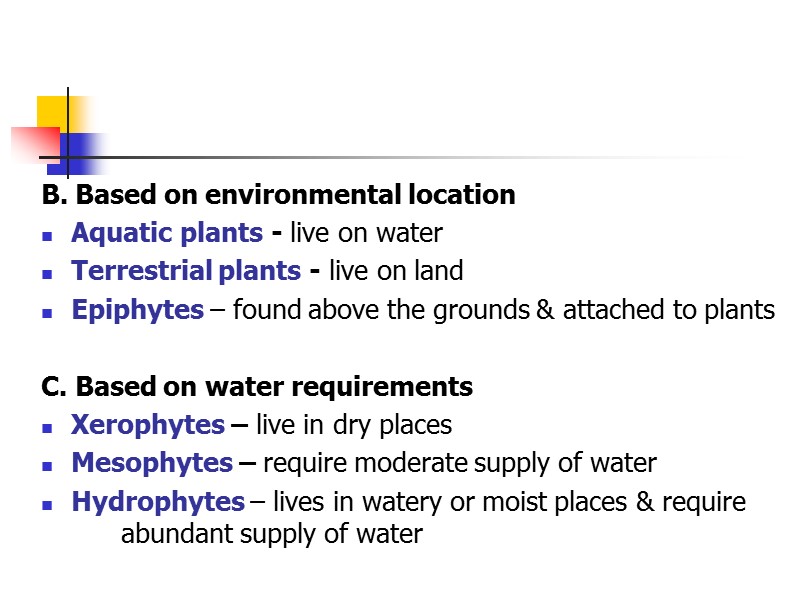Click the text "require moderate supply of water"
Viewport: 800px width, 600px height.
click(x=460, y=463)
